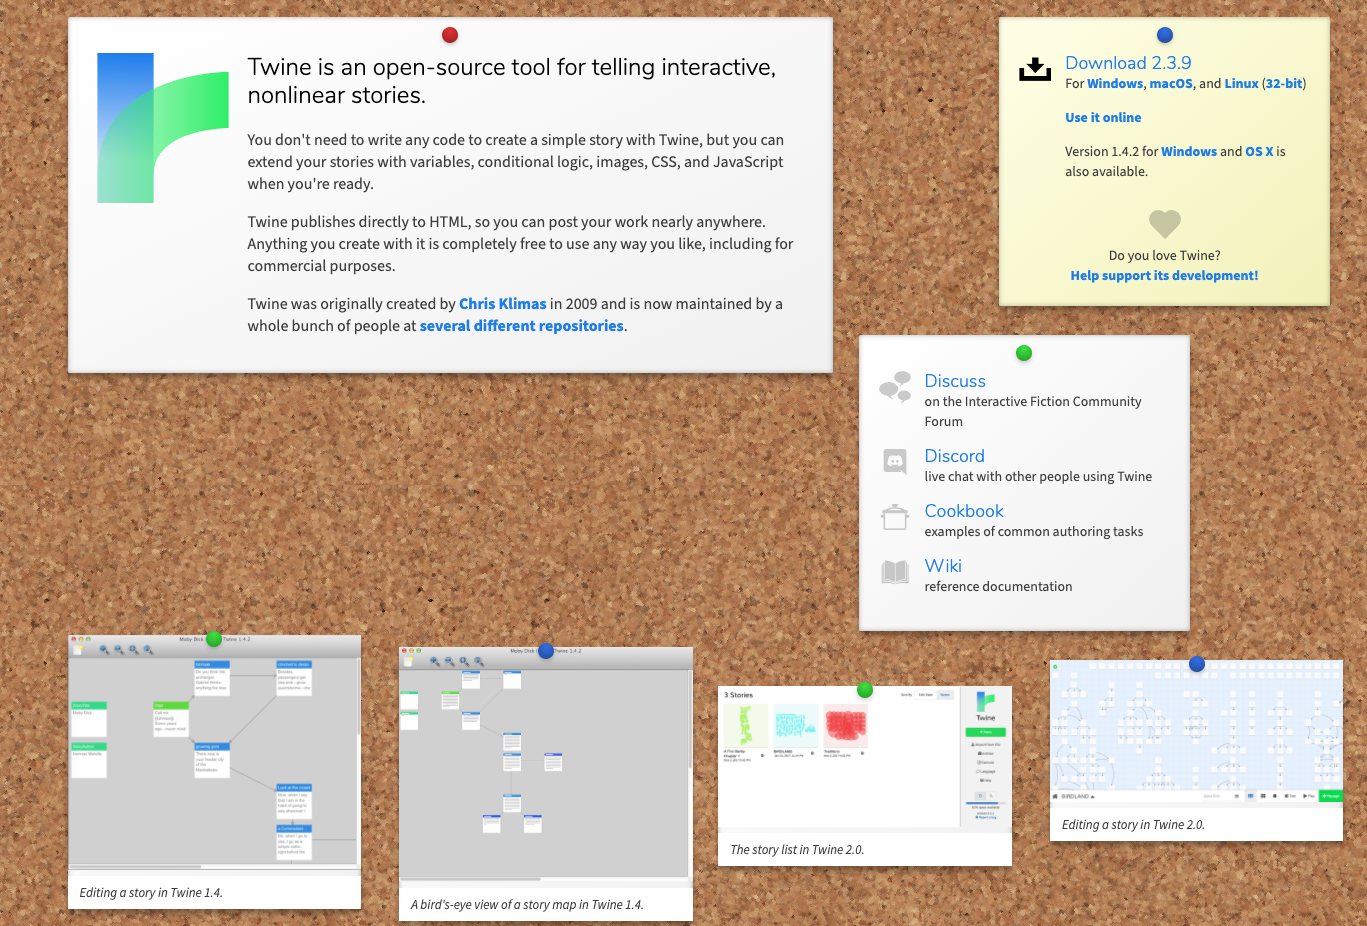Open the Discord chat link
Image resolution: width=1367 pixels, height=926 pixels.
(954, 456)
